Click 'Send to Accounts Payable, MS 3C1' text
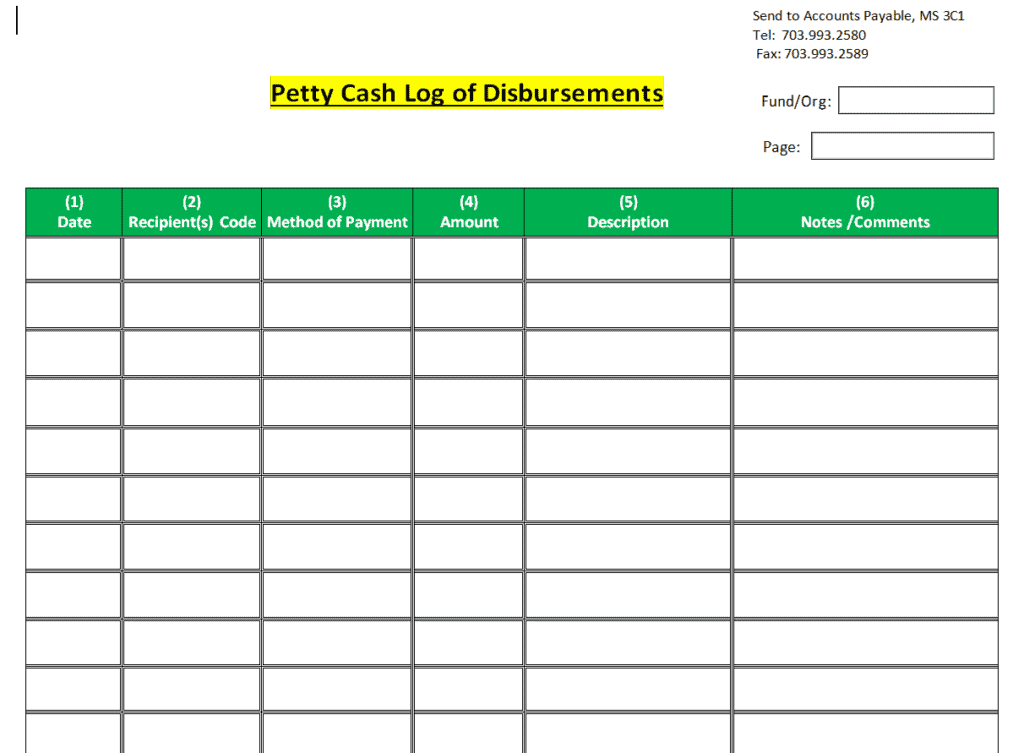The height and width of the screenshot is (753, 1024). 858,16
